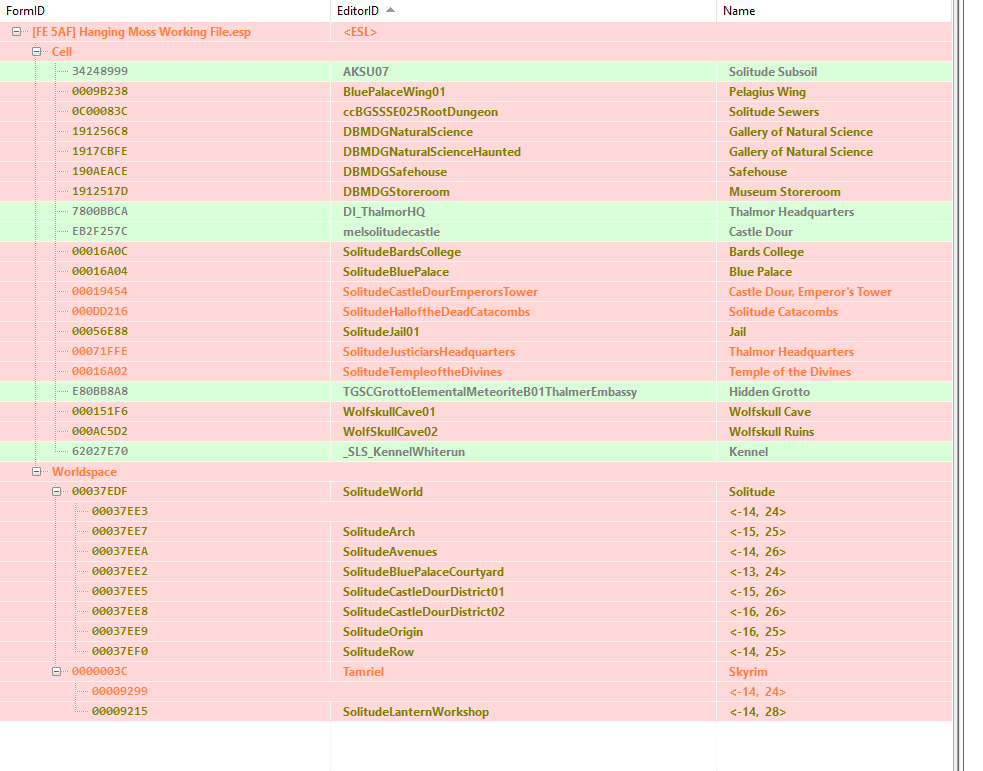
Task: Select the SolitudeCastleDourEmperorsTower record
Action: click(x=476, y=292)
